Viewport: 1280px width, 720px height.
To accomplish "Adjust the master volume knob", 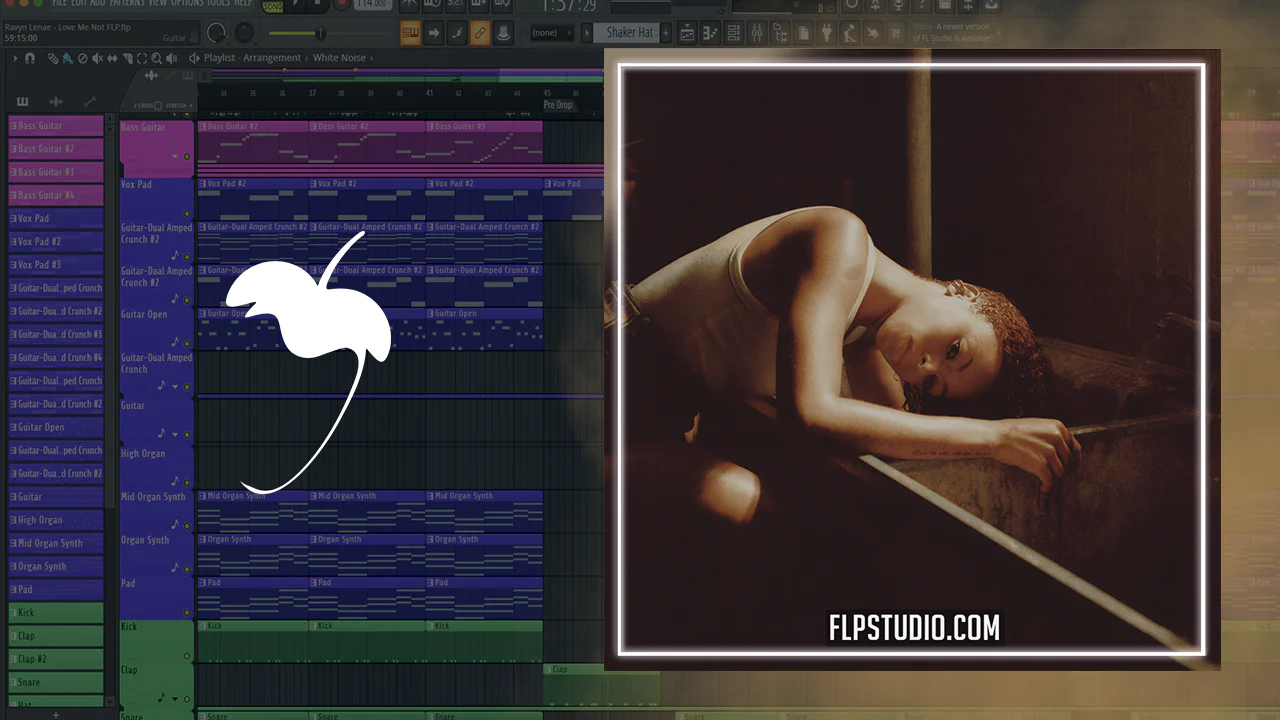I will click(x=216, y=33).
